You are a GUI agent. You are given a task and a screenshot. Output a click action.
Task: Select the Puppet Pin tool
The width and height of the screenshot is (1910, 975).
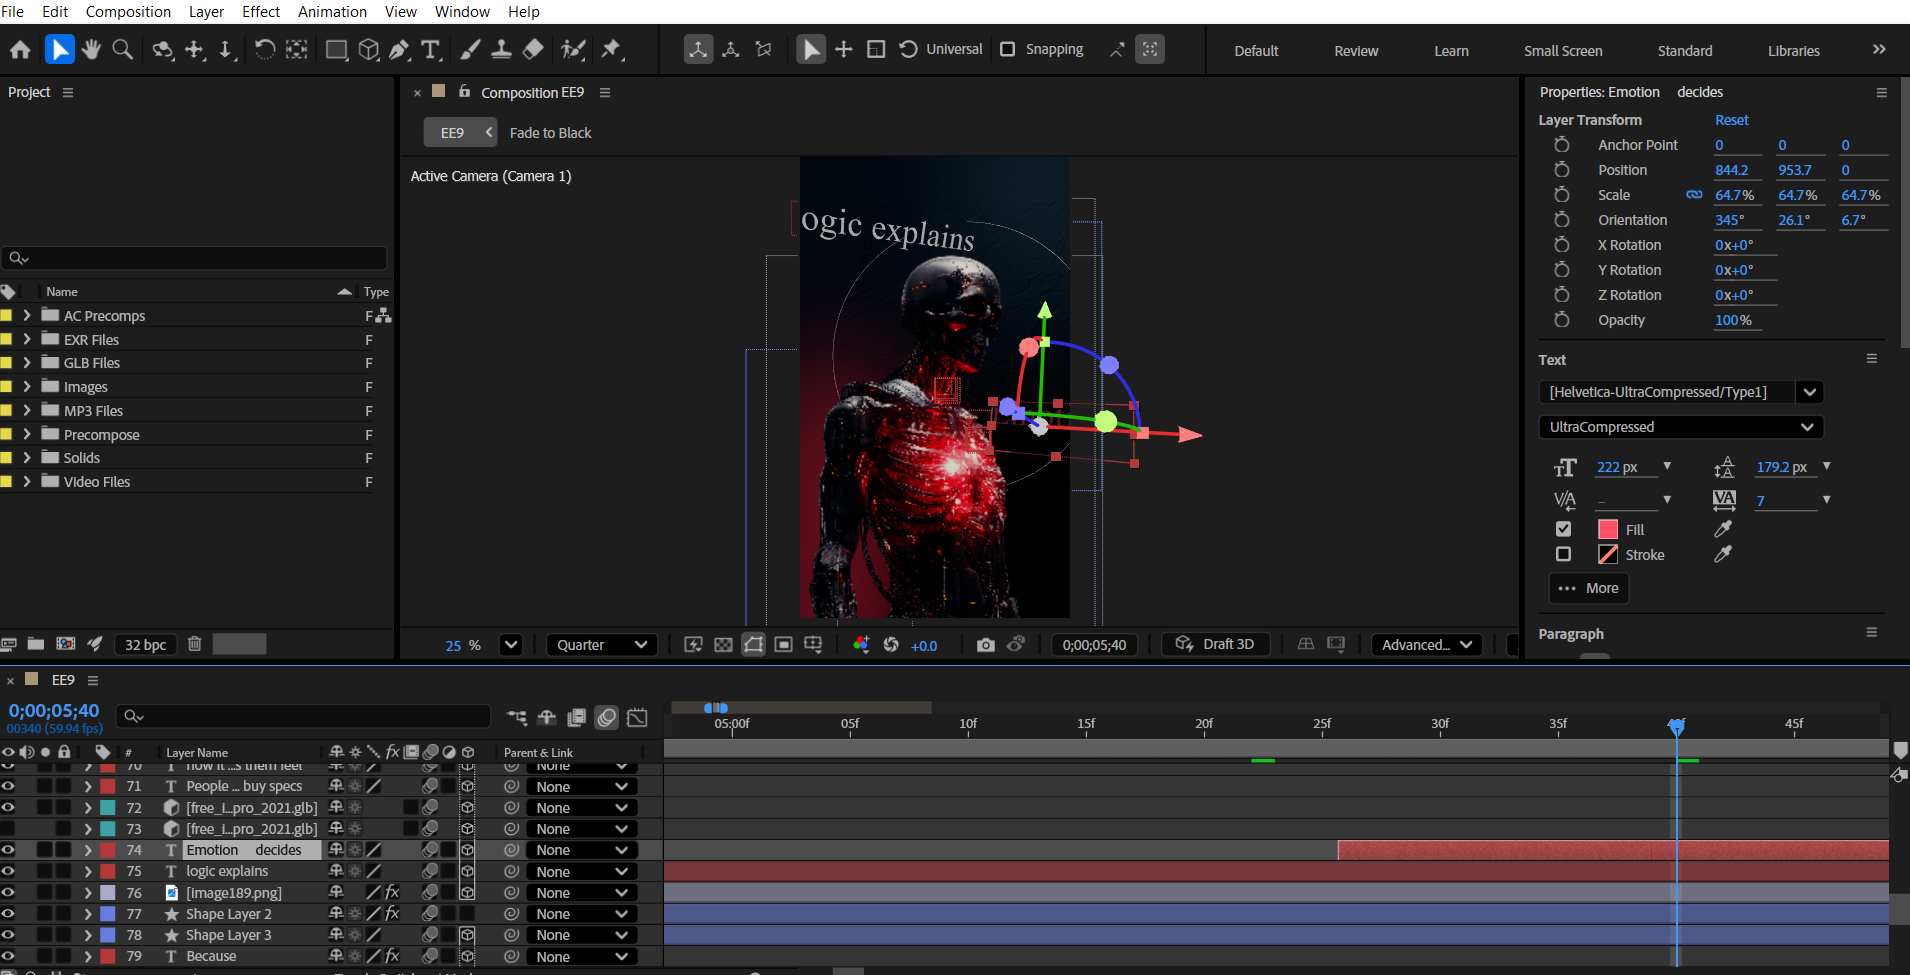point(611,49)
